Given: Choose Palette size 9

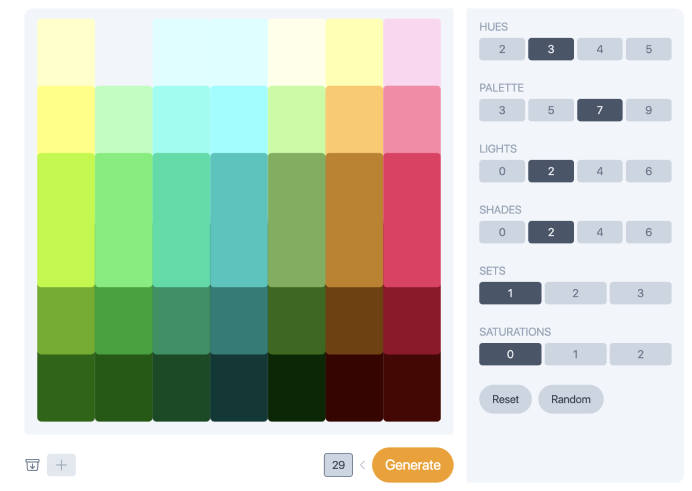Looking at the screenshot, I should pos(649,110).
